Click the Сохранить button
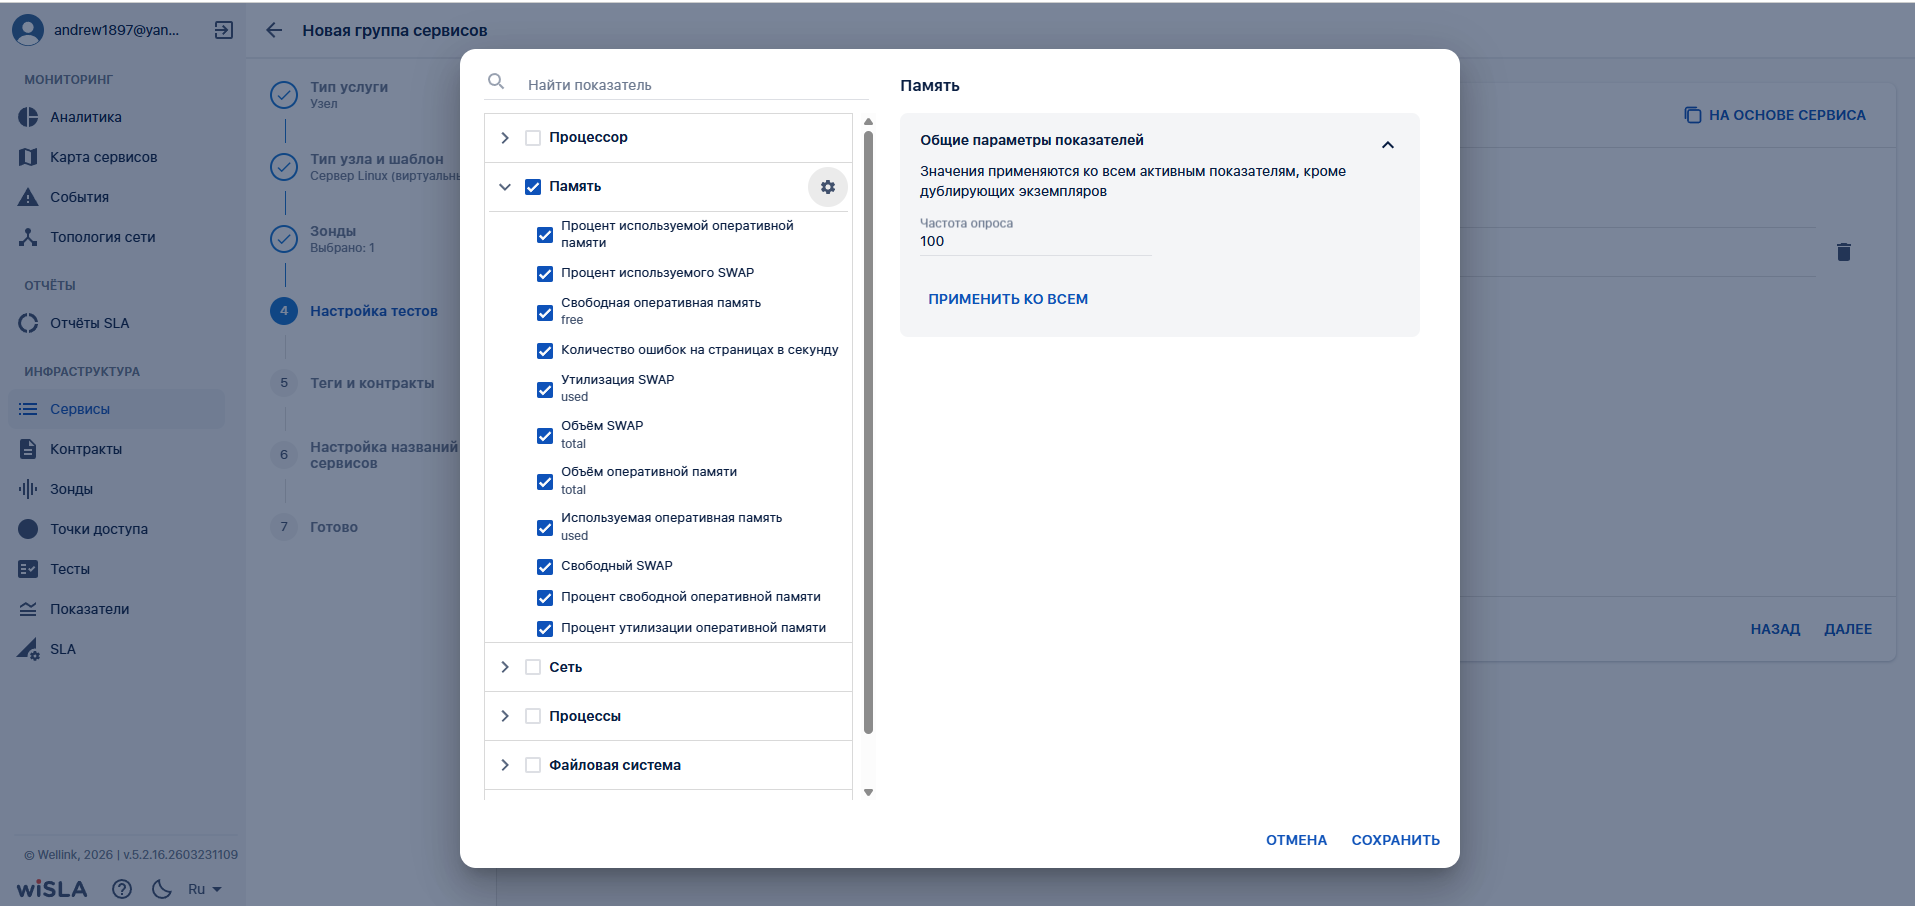This screenshot has height=906, width=1915. click(1395, 840)
